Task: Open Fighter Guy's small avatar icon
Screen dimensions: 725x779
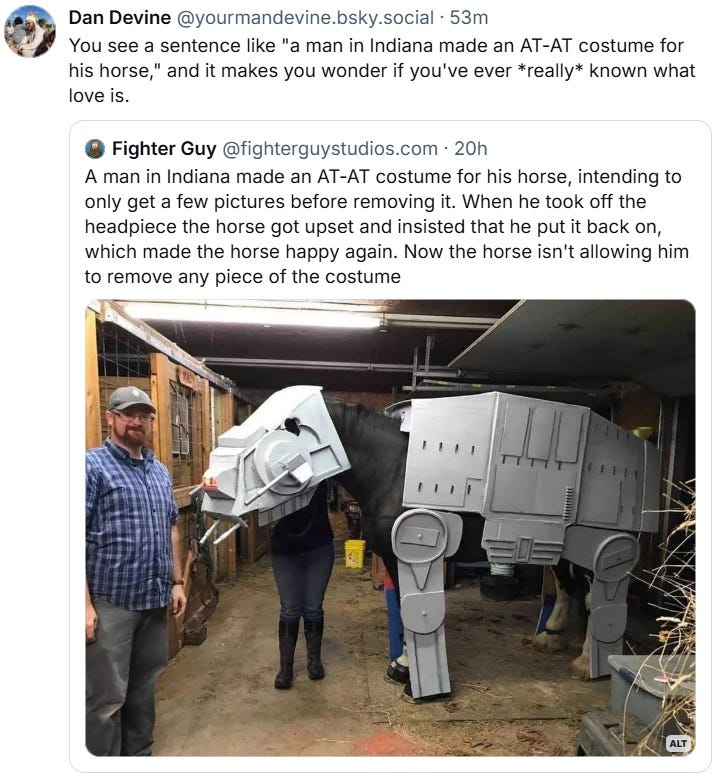Action: 95,149
